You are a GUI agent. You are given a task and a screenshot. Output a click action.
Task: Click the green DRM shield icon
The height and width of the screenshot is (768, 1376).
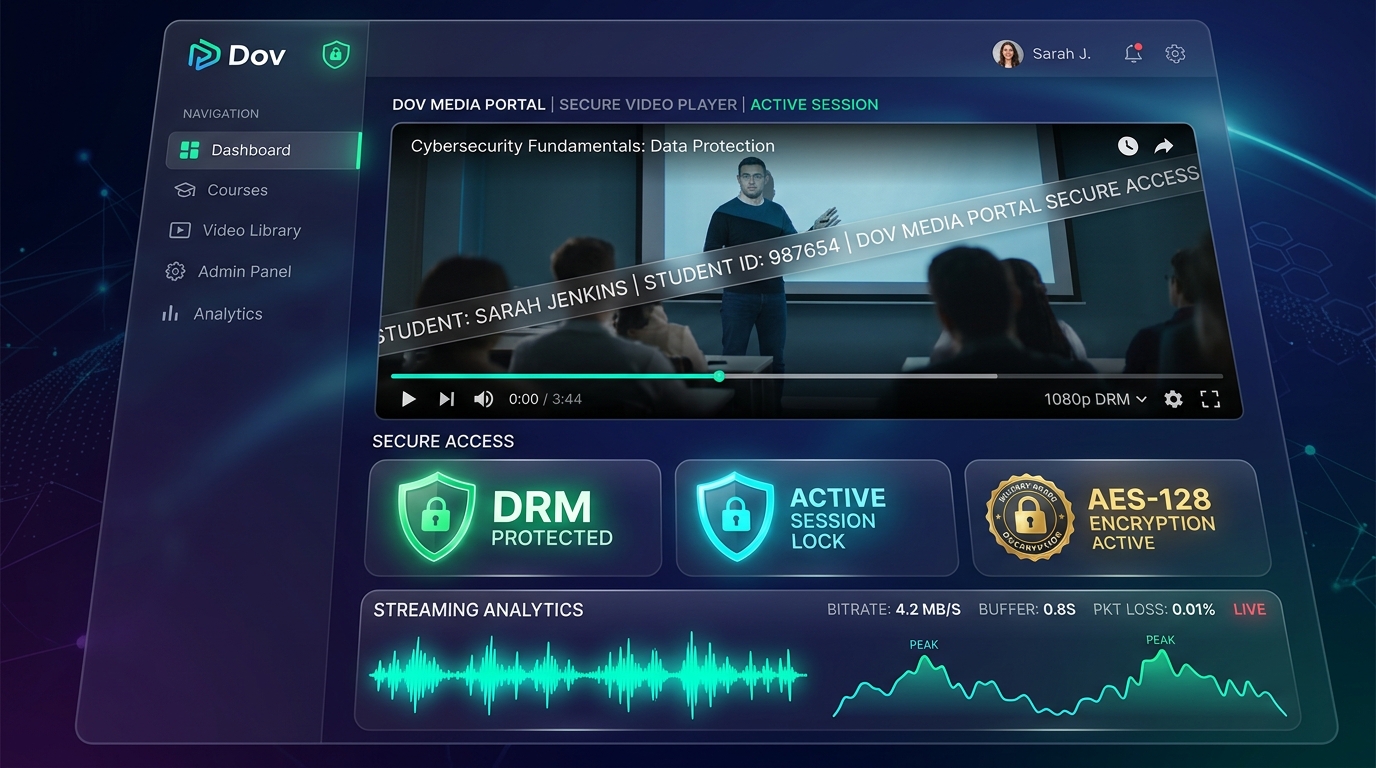(436, 517)
